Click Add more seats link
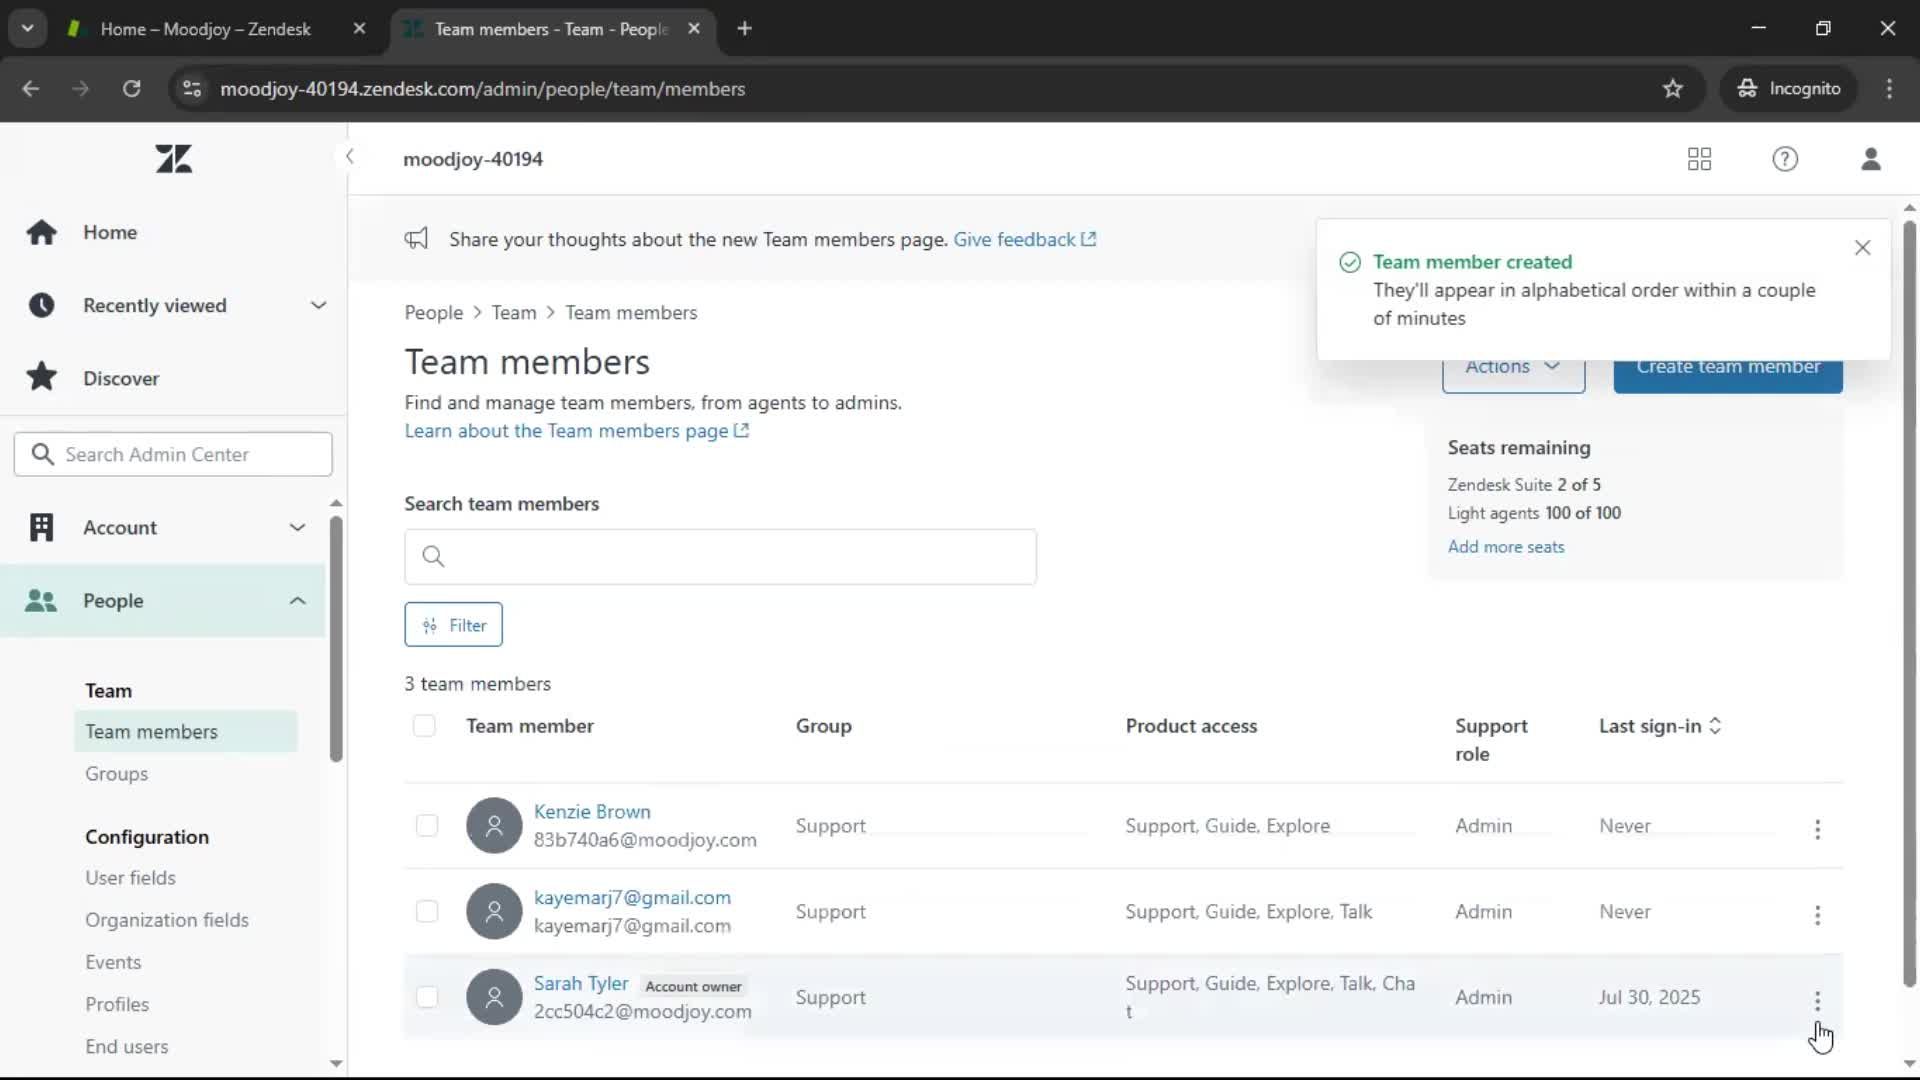The image size is (1920, 1080). pyautogui.click(x=1506, y=547)
